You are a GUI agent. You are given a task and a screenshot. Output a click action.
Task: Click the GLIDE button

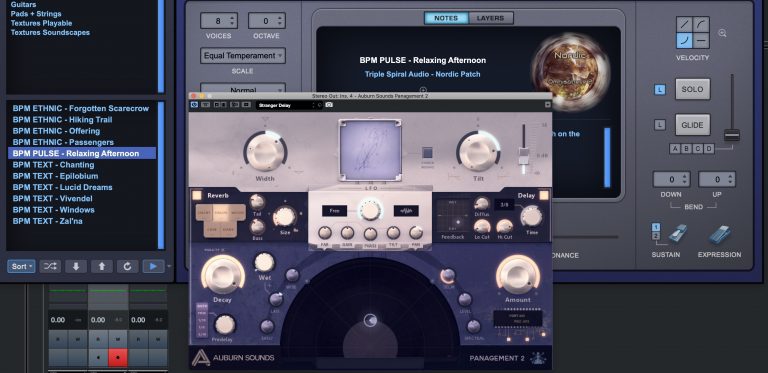[693, 125]
